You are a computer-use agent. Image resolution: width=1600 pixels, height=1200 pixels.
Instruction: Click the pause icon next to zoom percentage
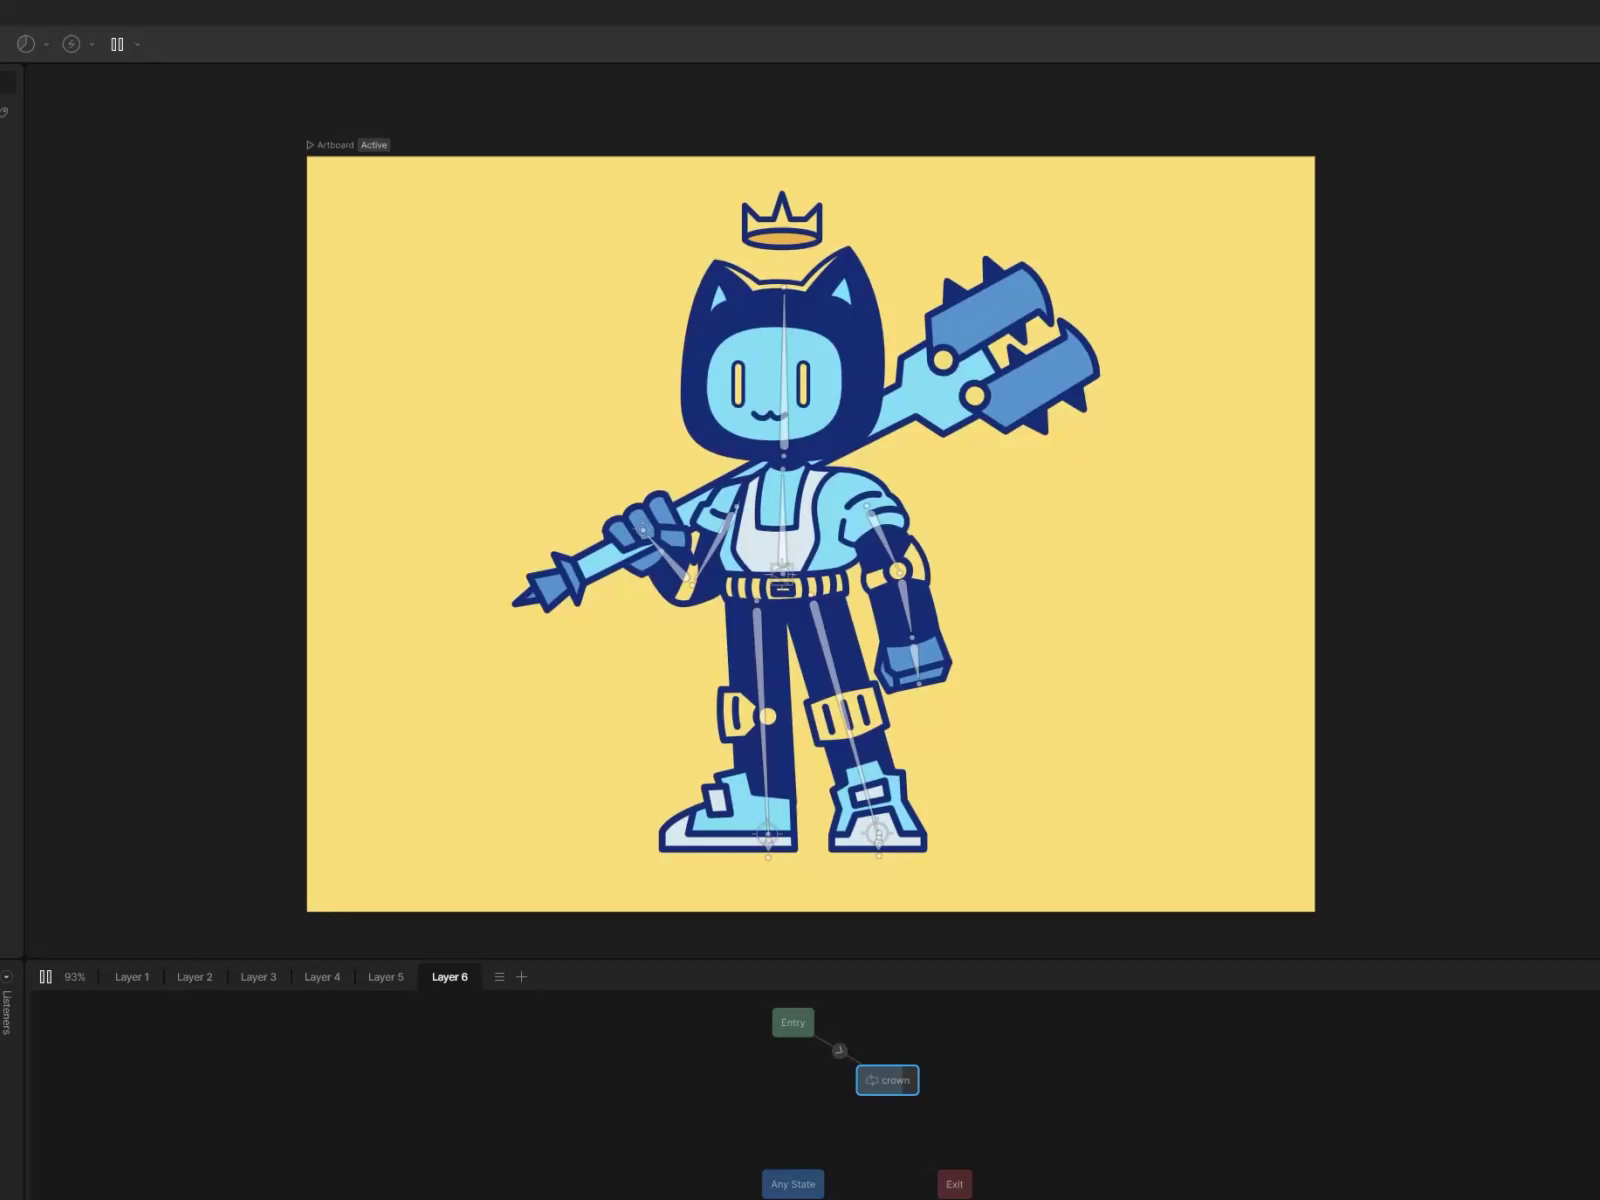tap(45, 976)
